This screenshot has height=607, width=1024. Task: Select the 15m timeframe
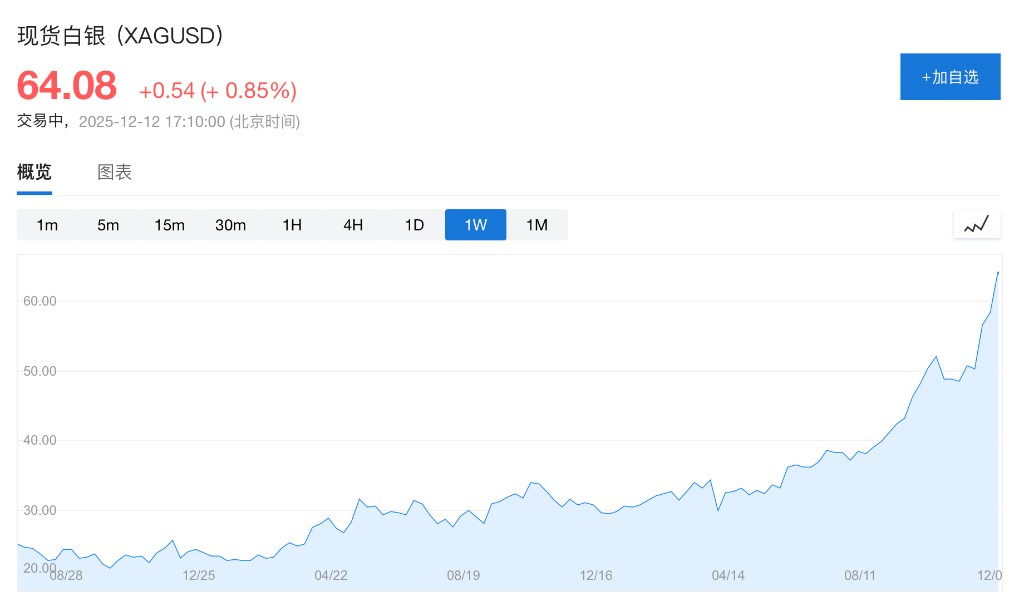coord(169,225)
